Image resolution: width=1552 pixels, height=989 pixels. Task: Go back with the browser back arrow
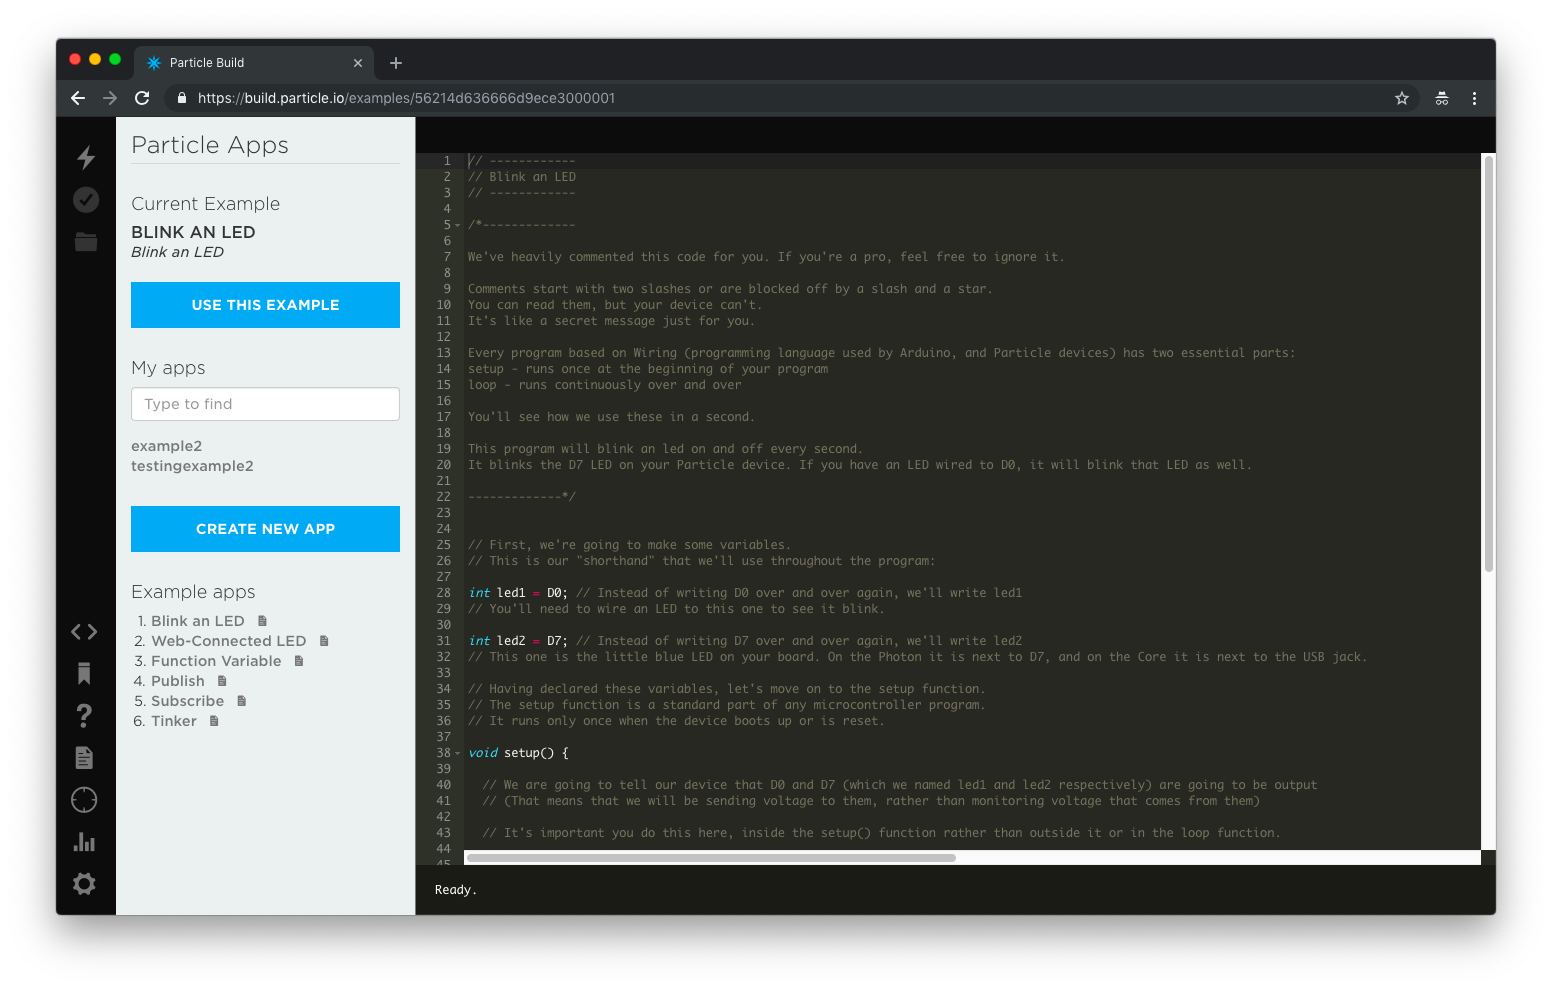coord(78,98)
